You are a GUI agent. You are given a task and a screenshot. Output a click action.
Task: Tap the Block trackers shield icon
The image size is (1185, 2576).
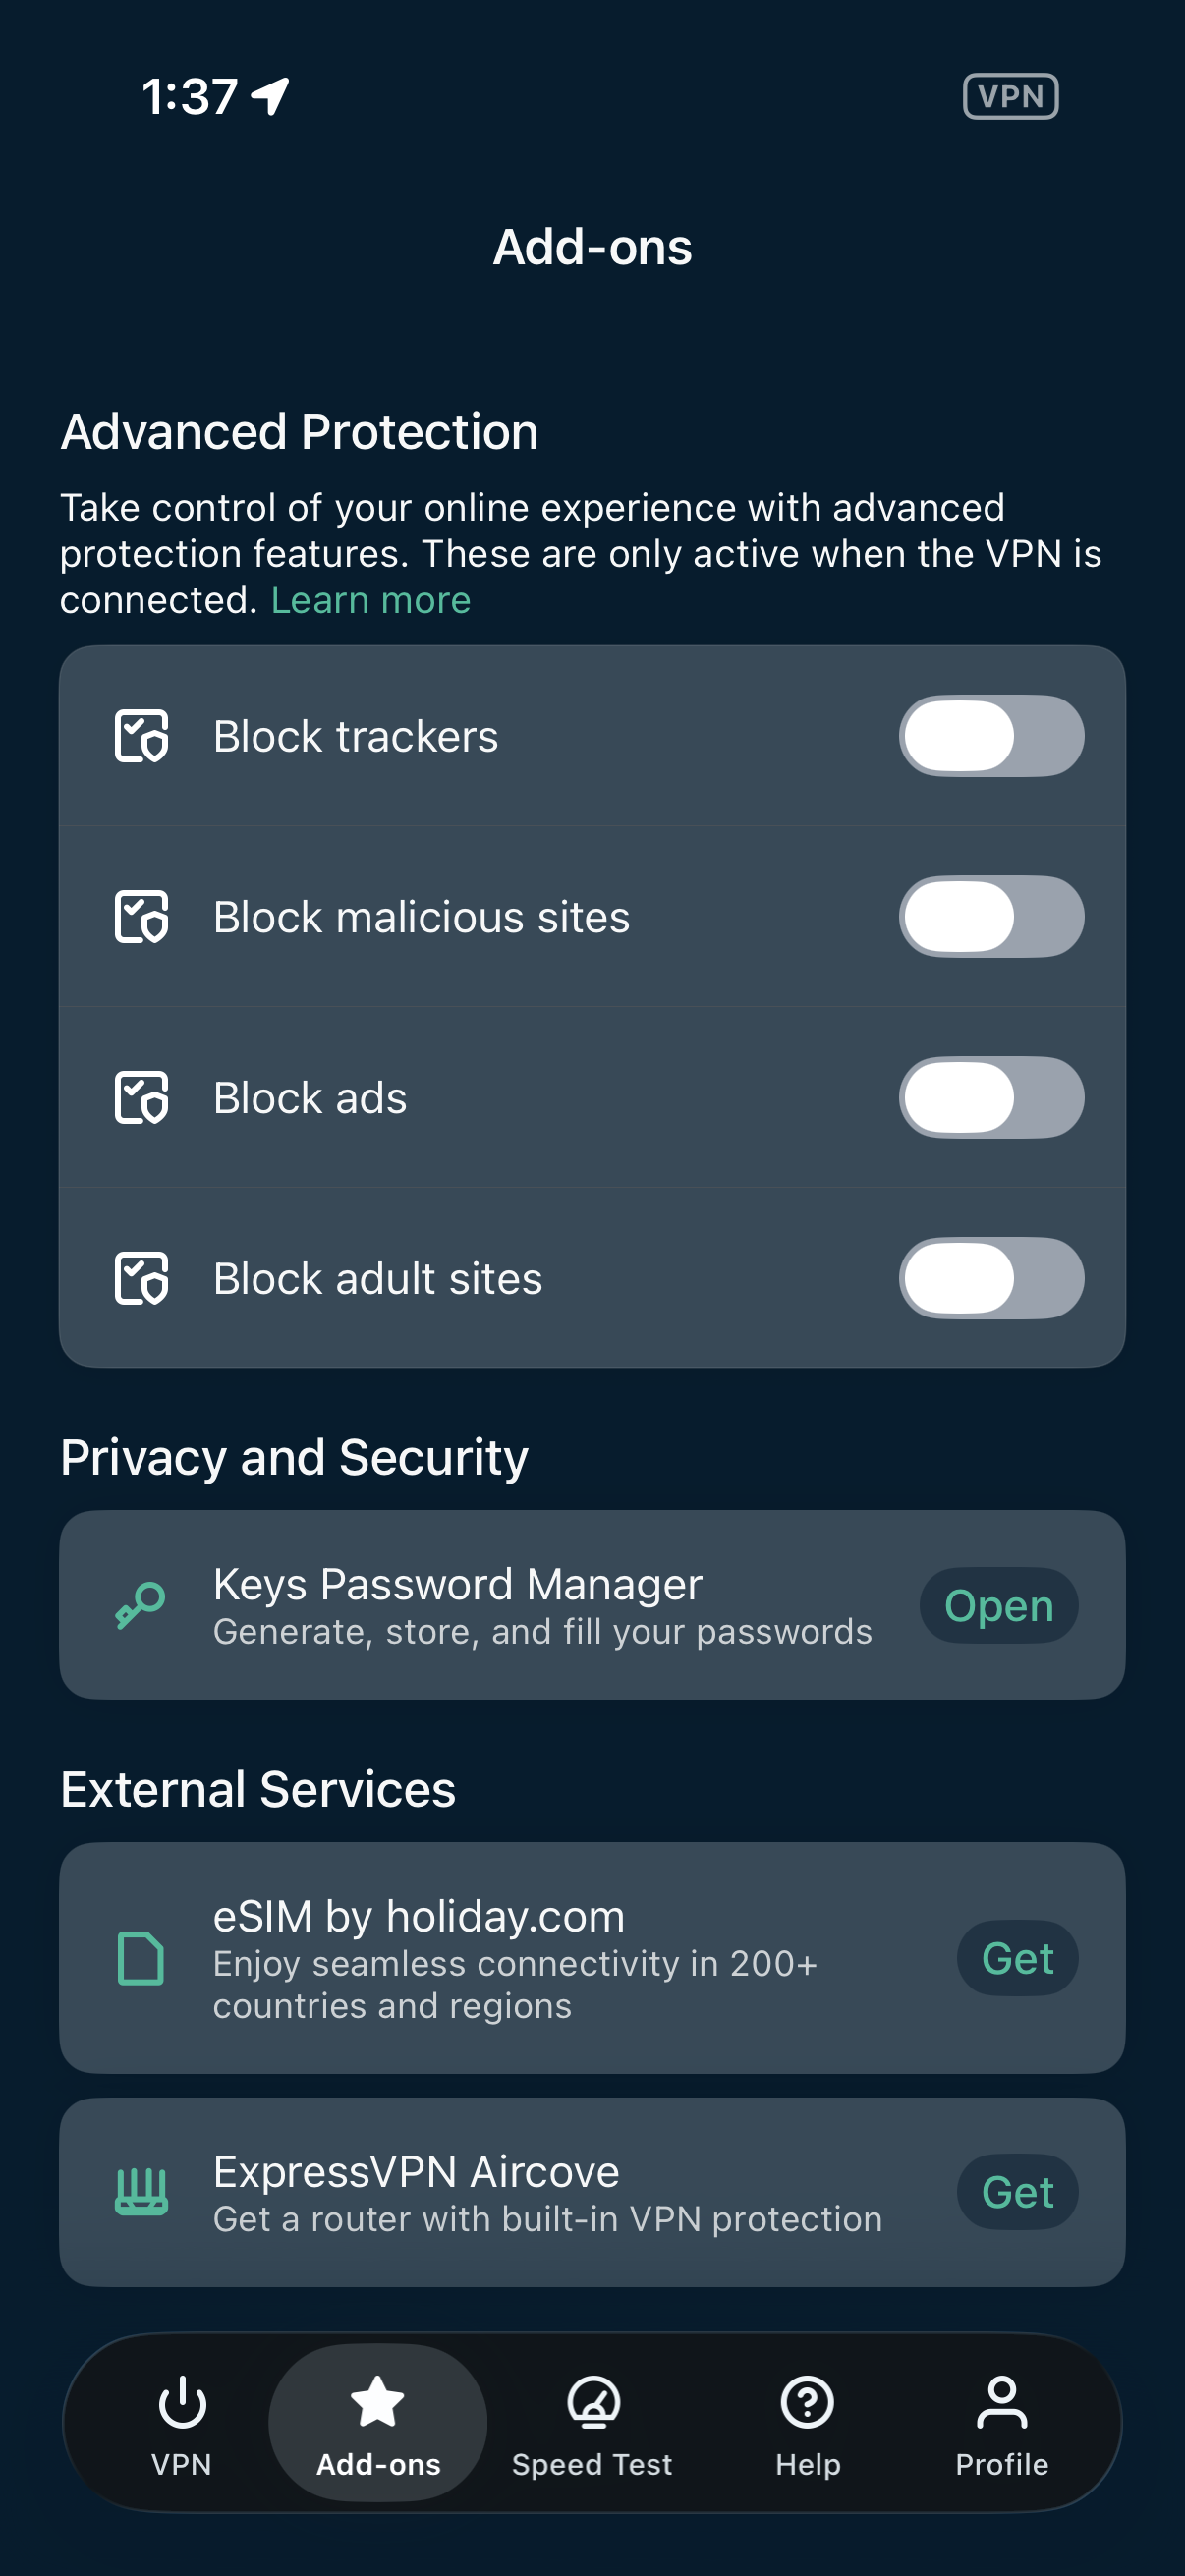pos(141,737)
